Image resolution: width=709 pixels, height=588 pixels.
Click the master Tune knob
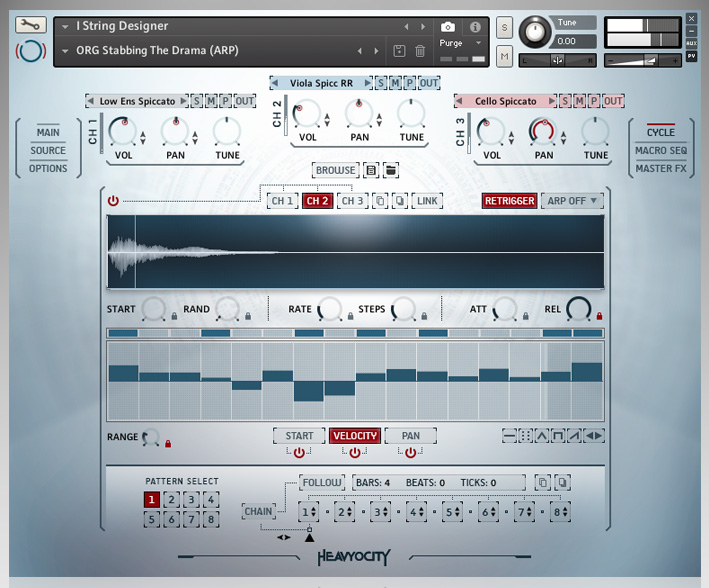[535, 29]
